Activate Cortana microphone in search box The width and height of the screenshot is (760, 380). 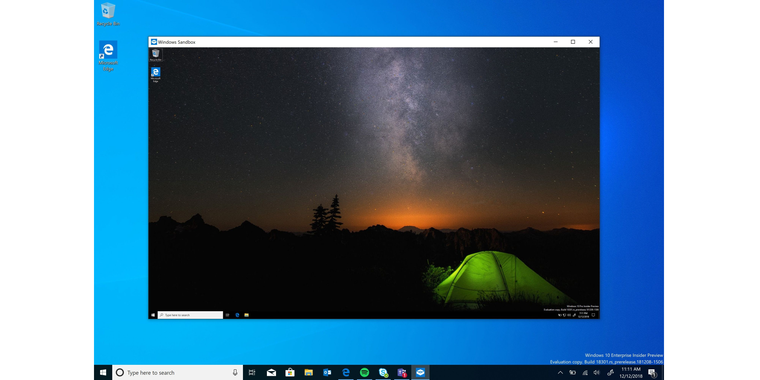coord(235,372)
